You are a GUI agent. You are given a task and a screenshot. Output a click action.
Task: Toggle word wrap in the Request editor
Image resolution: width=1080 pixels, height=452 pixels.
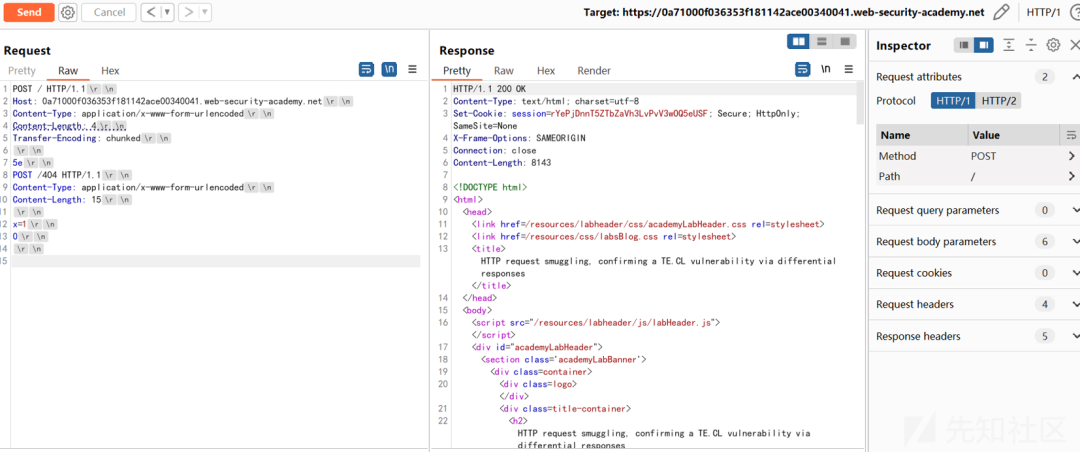(366, 69)
